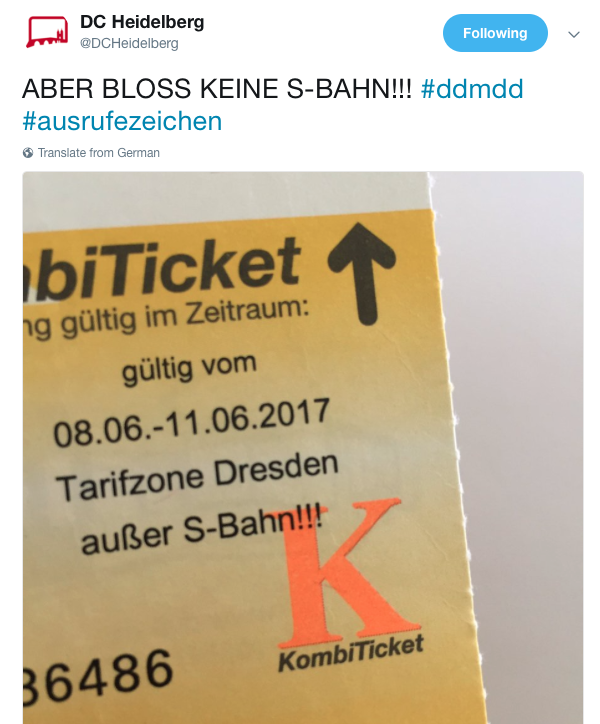
Task: Open the DC Heidelberg display name
Action: tap(142, 22)
